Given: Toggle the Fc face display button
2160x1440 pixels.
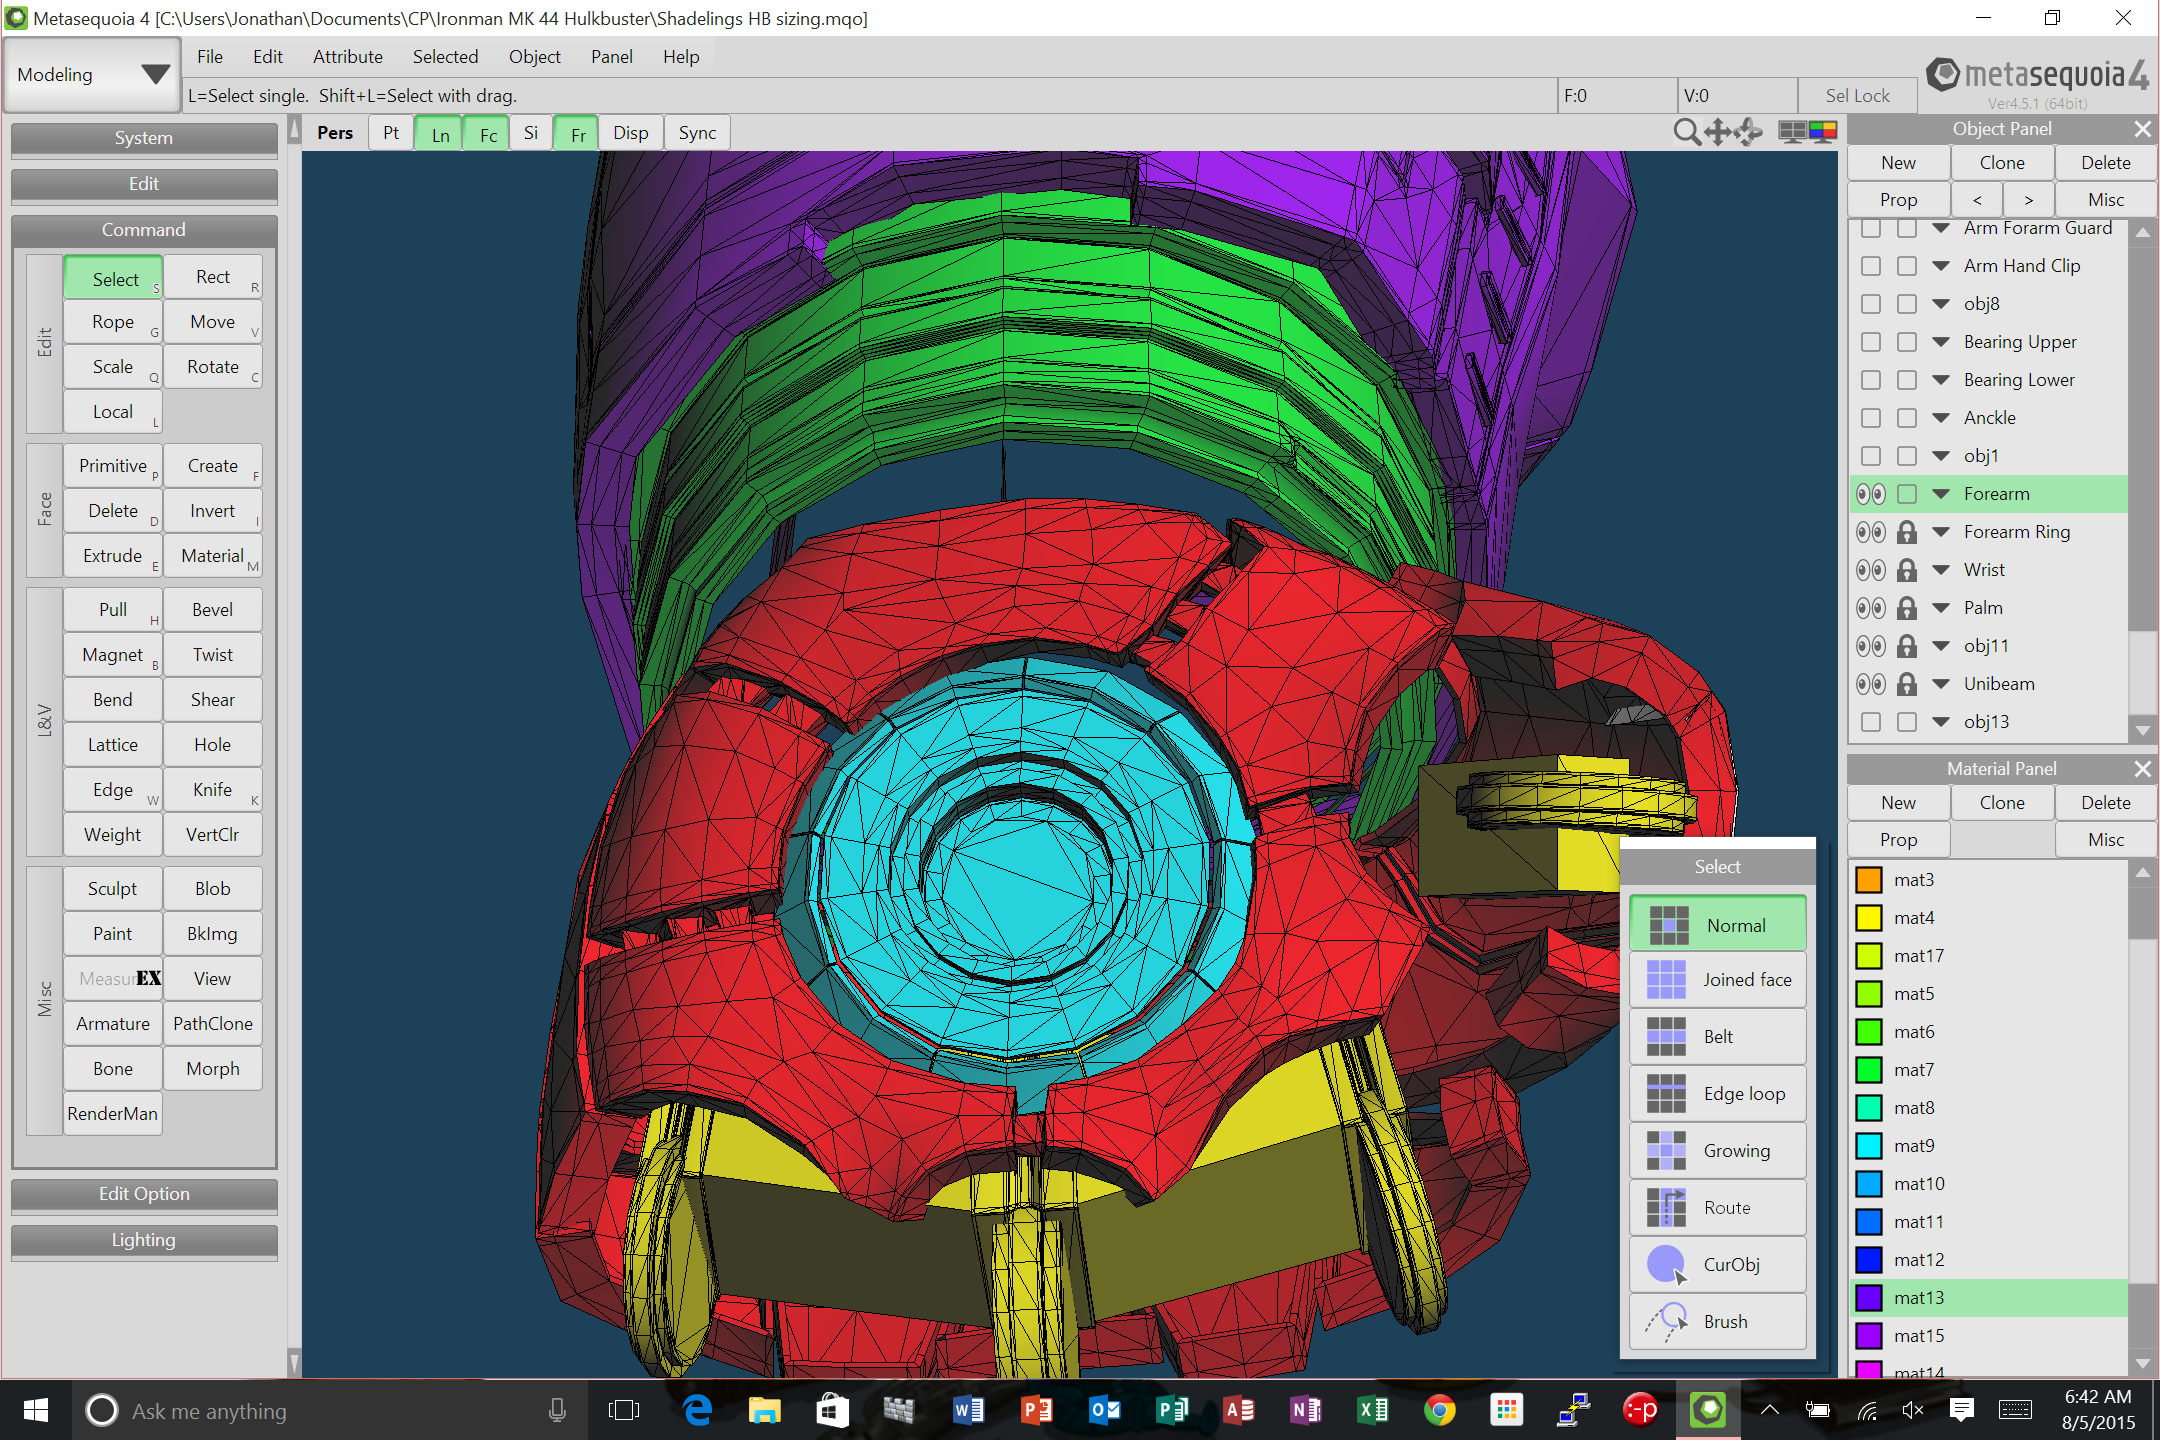Looking at the screenshot, I should coord(488,134).
